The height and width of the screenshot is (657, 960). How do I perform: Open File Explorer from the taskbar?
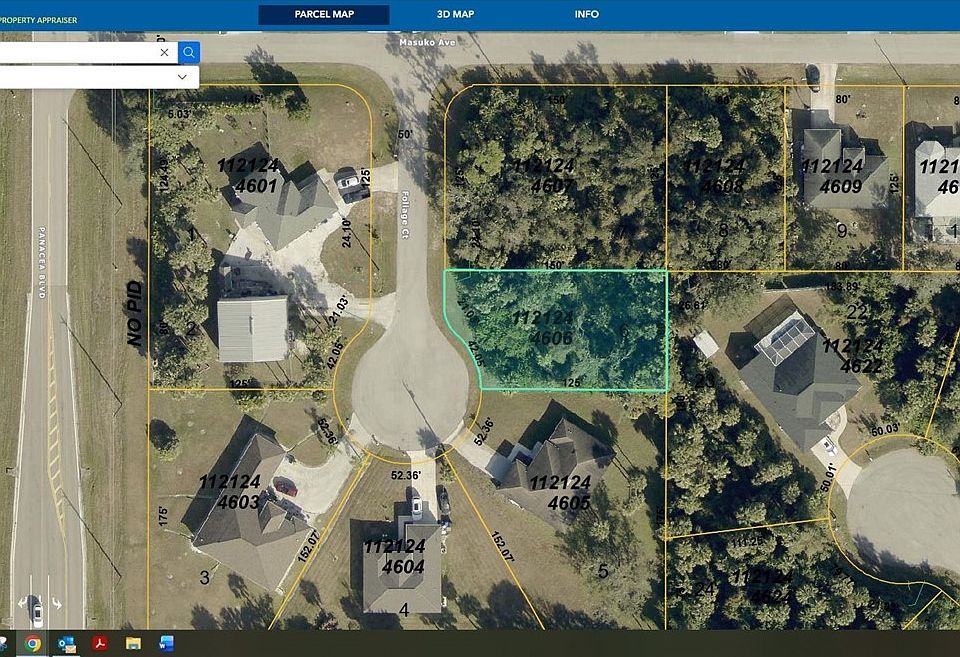pyautogui.click(x=133, y=644)
